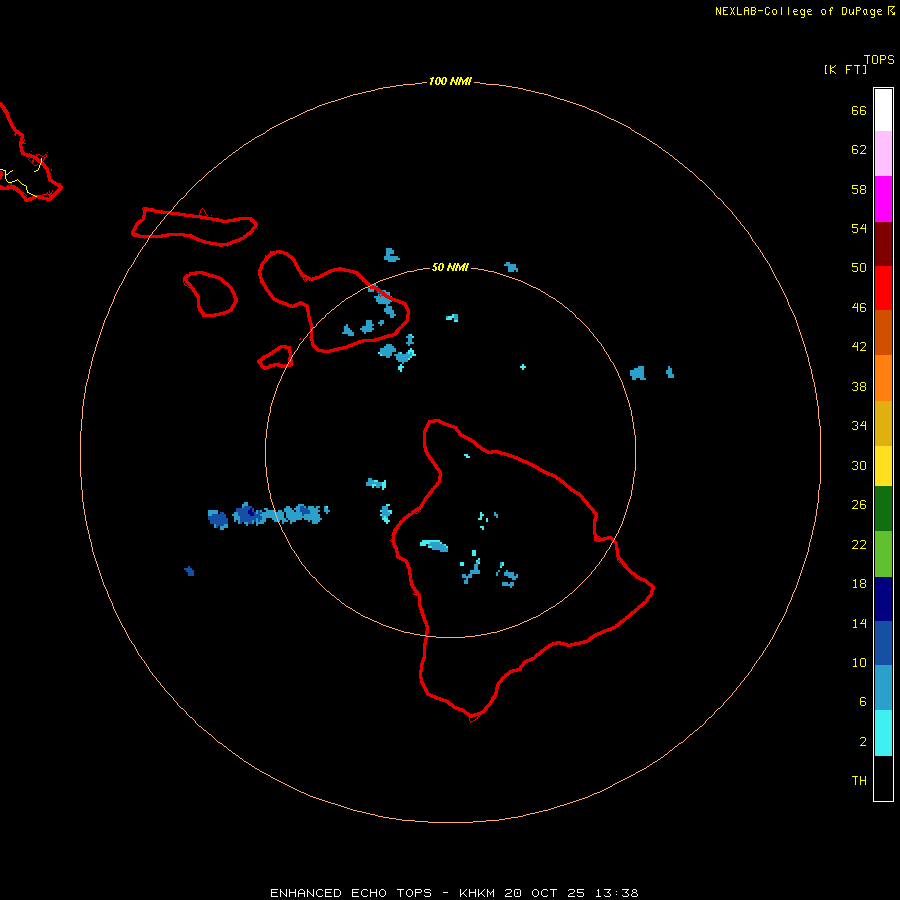
Task: Click the legend value "50"
Action: point(859,268)
